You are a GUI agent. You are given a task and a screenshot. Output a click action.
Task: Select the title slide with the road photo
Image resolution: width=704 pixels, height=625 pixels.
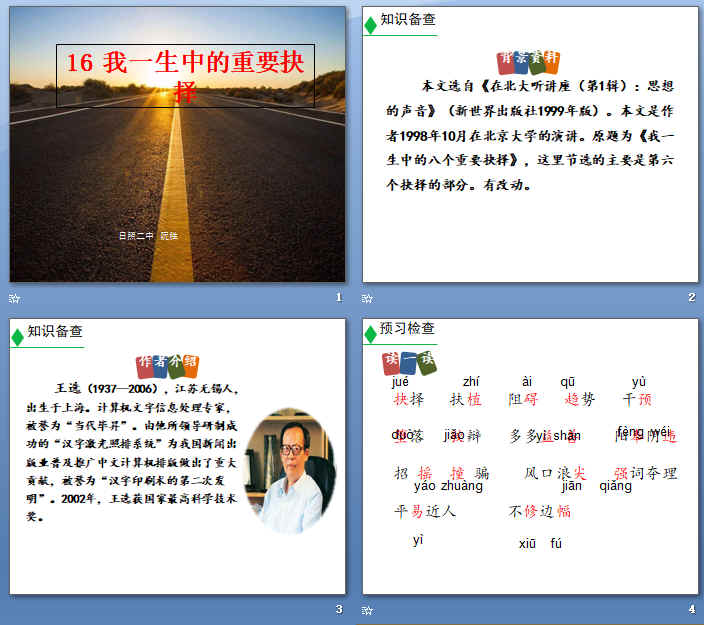[x=177, y=144]
